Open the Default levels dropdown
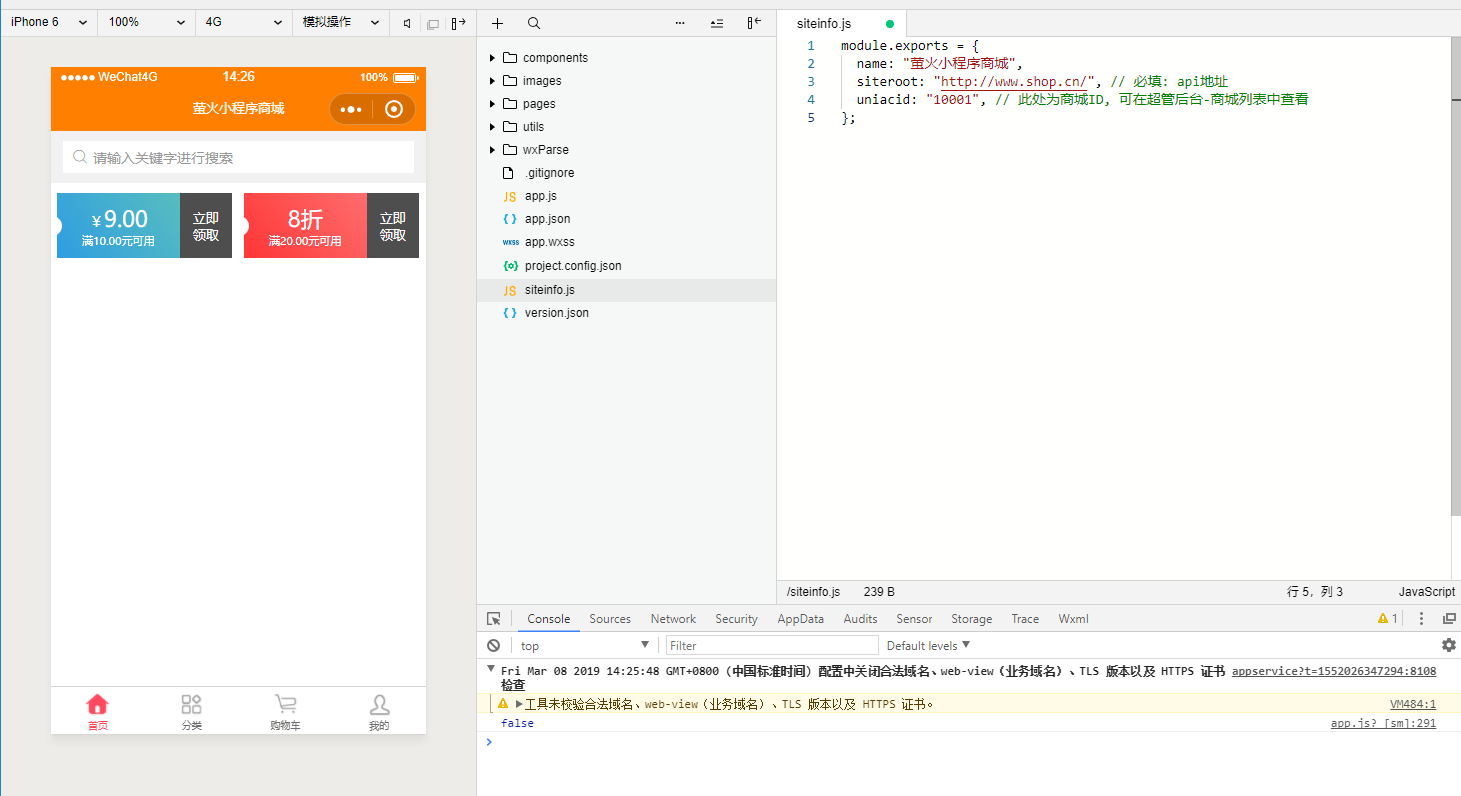 coord(928,646)
